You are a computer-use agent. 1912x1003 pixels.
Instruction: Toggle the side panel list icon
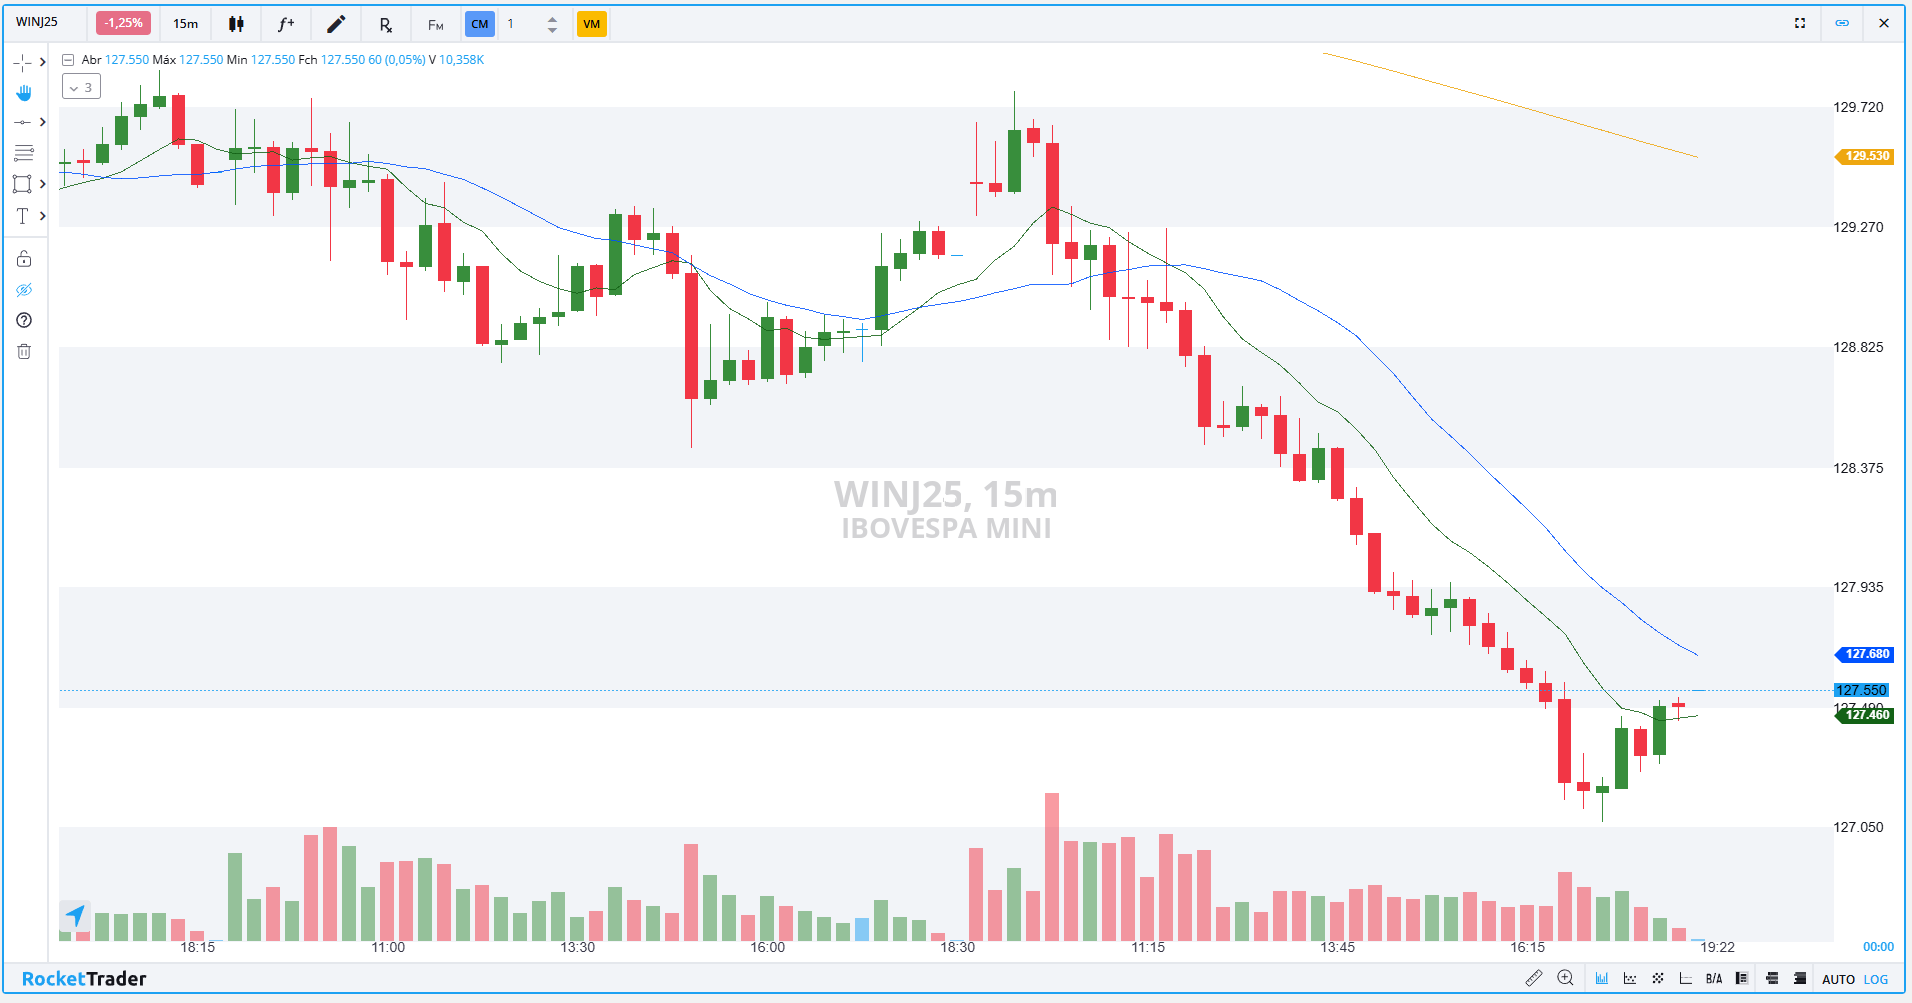pyautogui.click(x=1742, y=979)
